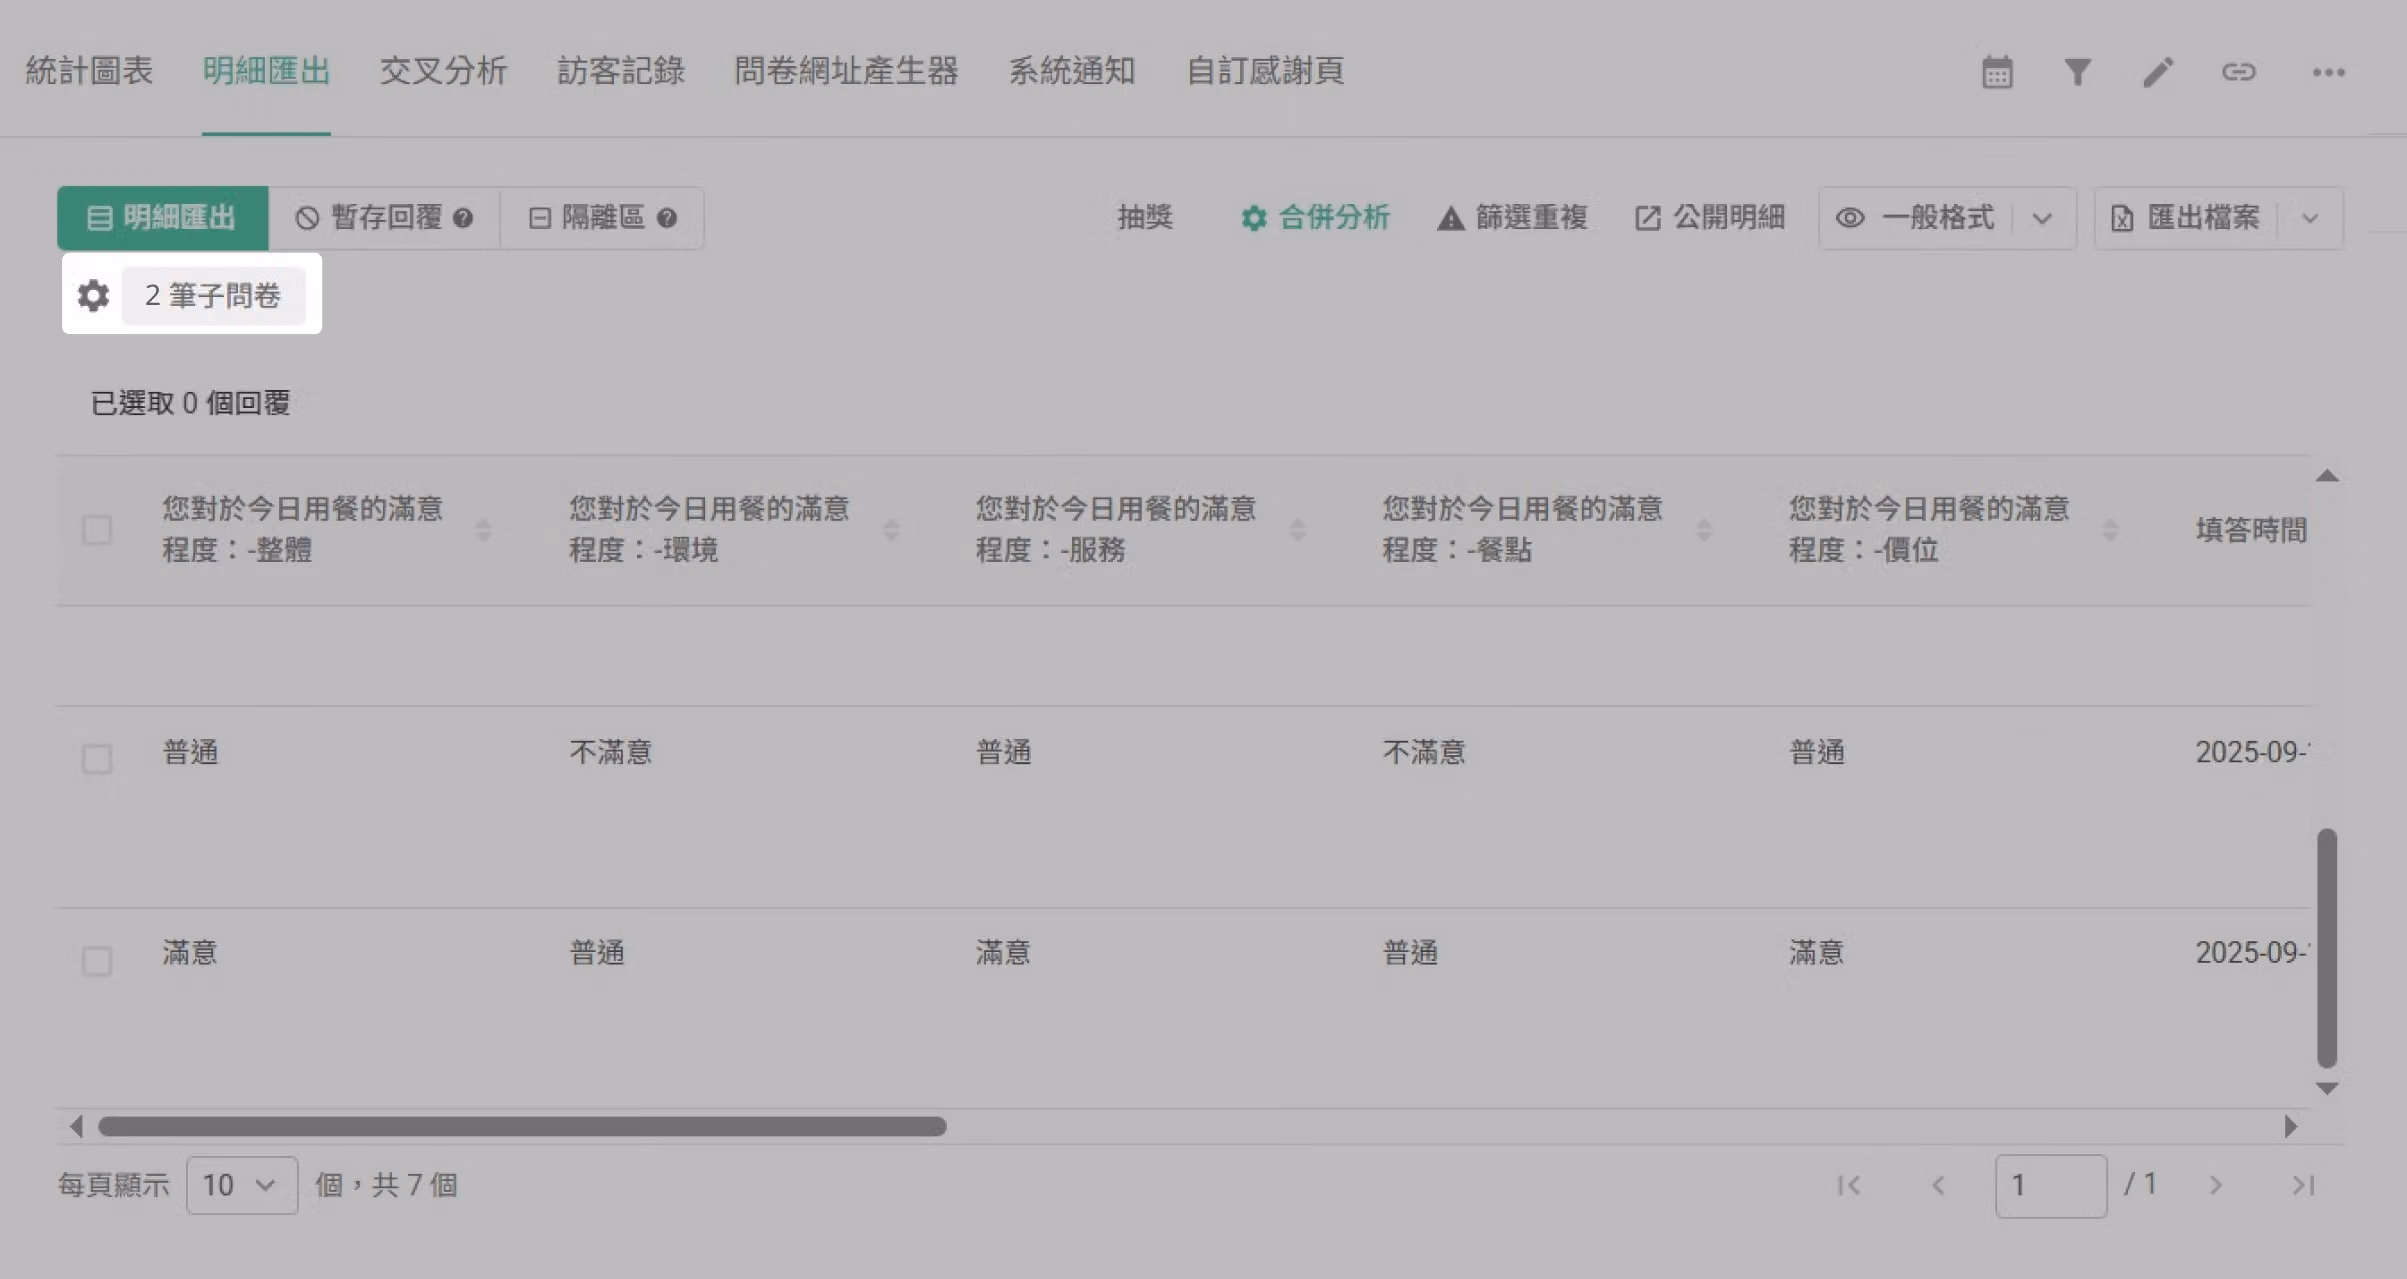Select the green 明細匯出 sub-tab button
The height and width of the screenshot is (1279, 2407).
pyautogui.click(x=163, y=218)
